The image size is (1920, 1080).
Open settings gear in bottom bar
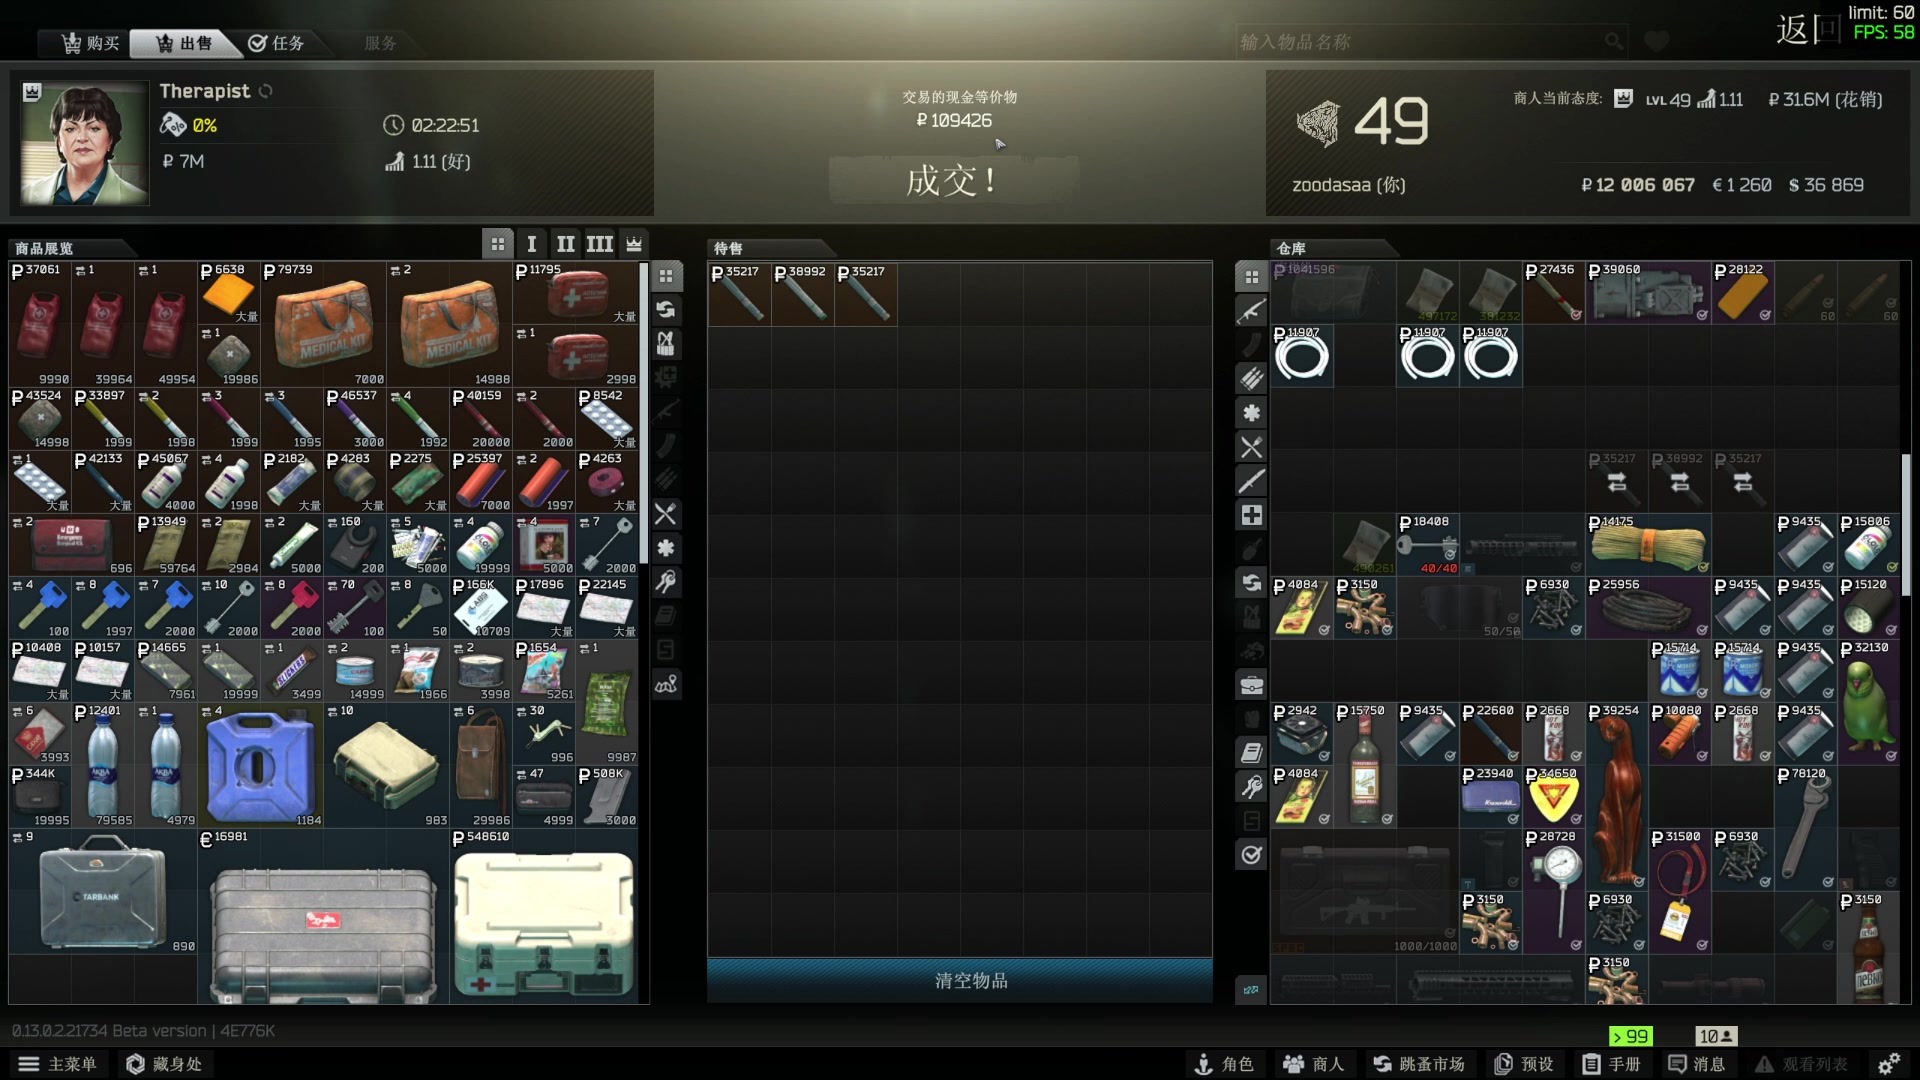(1888, 1064)
